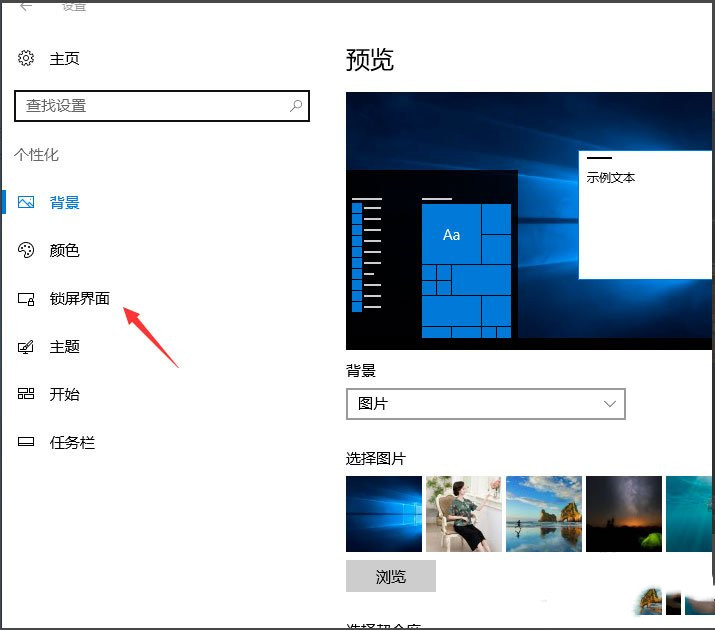The height and width of the screenshot is (630, 715).
Task: Open the 背景 settings page
Action: (x=64, y=202)
